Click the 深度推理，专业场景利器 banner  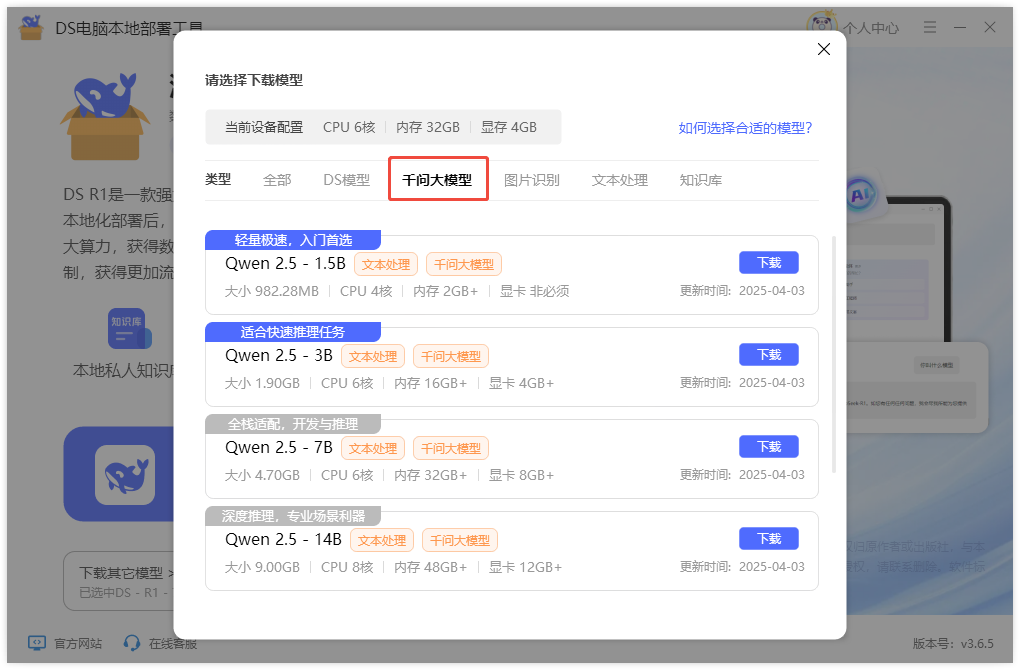pos(293,516)
